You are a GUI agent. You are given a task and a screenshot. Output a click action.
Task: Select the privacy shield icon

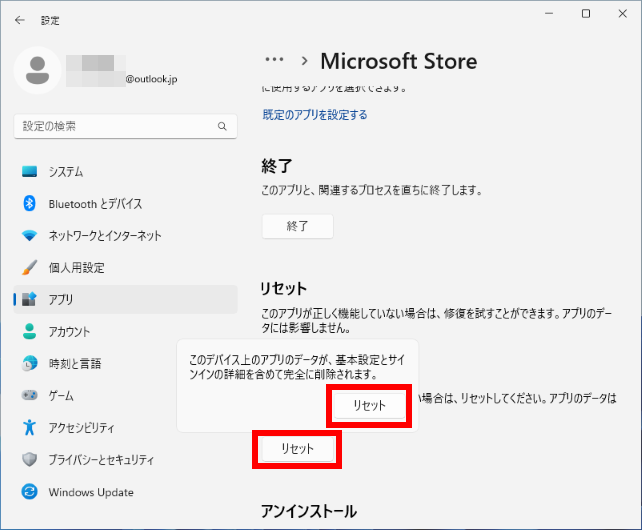point(29,460)
